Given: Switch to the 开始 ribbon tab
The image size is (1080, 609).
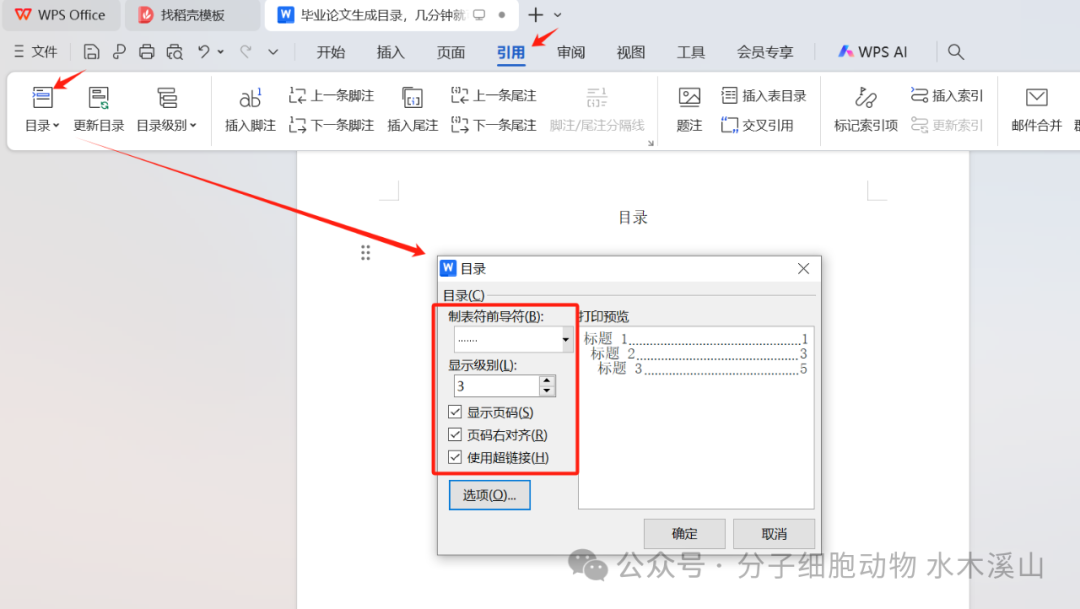Looking at the screenshot, I should coord(331,52).
